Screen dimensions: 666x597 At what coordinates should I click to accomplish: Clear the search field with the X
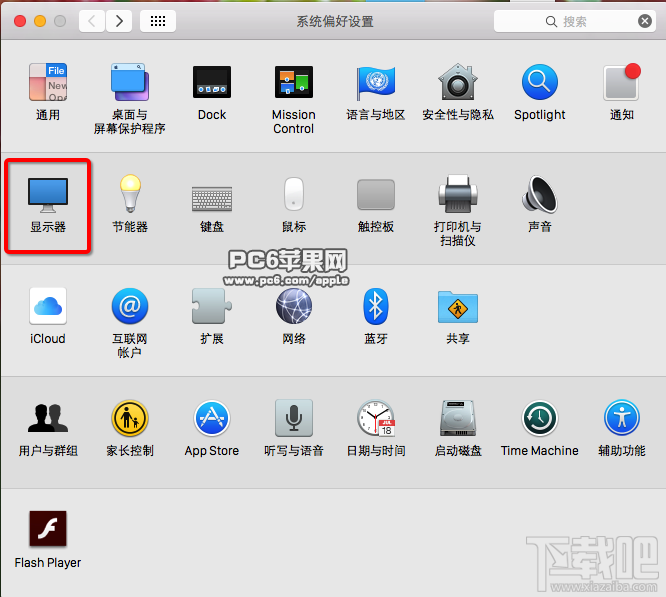[x=645, y=21]
